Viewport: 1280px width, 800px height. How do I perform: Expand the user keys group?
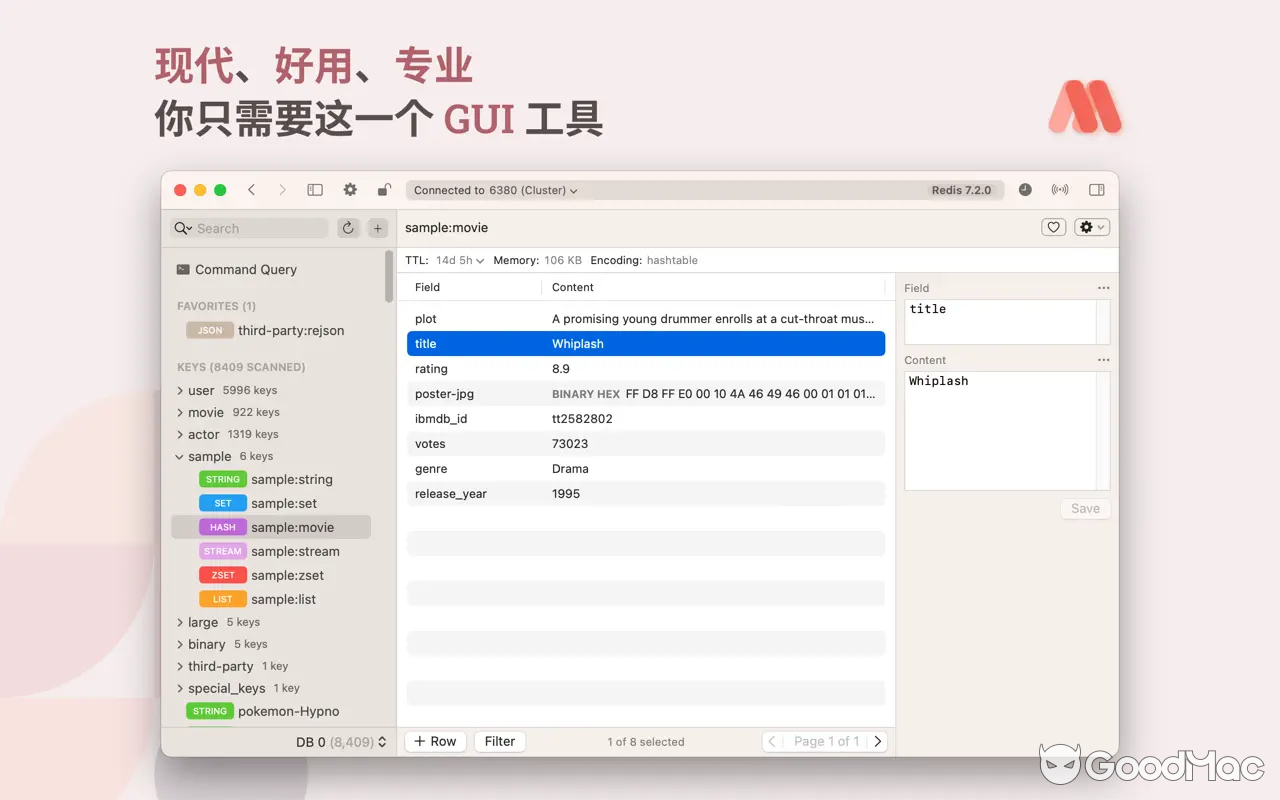(x=179, y=390)
